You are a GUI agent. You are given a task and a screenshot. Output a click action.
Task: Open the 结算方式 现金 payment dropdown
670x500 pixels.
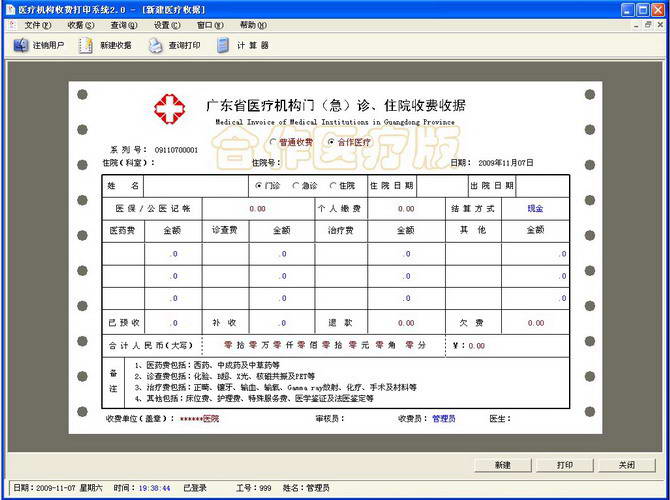[x=535, y=209]
